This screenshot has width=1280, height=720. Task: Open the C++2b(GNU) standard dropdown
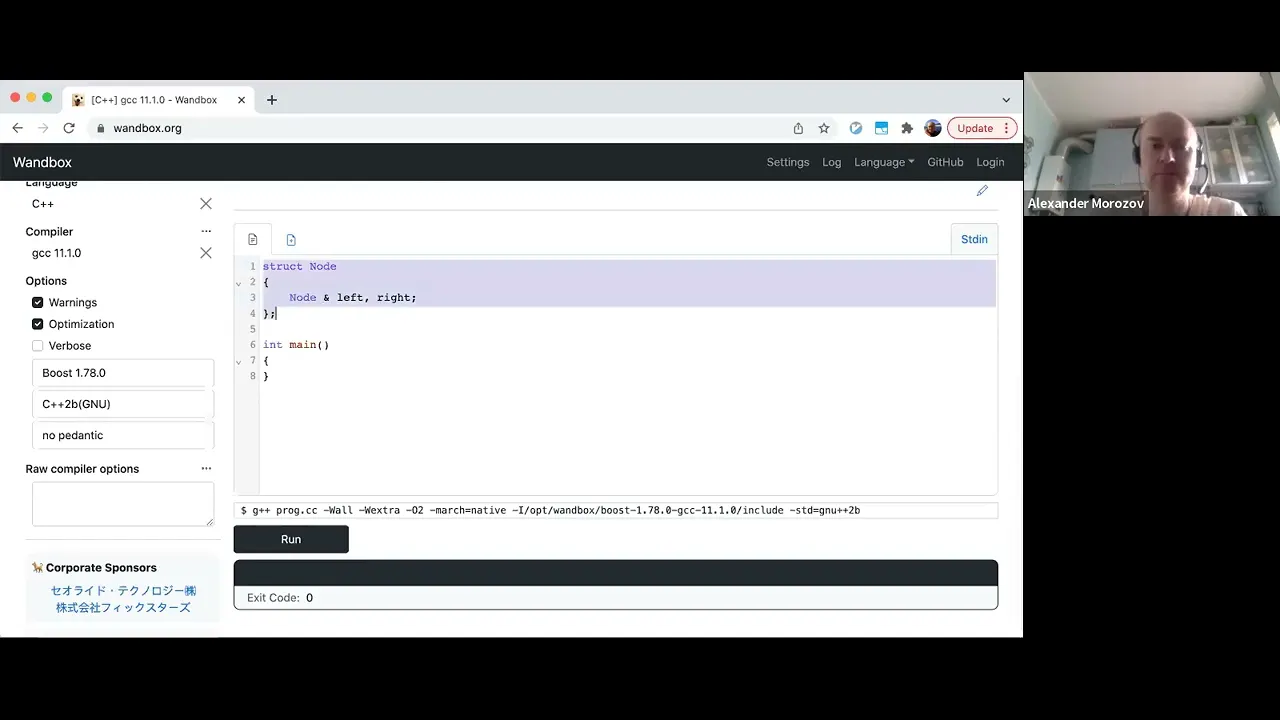pos(123,404)
